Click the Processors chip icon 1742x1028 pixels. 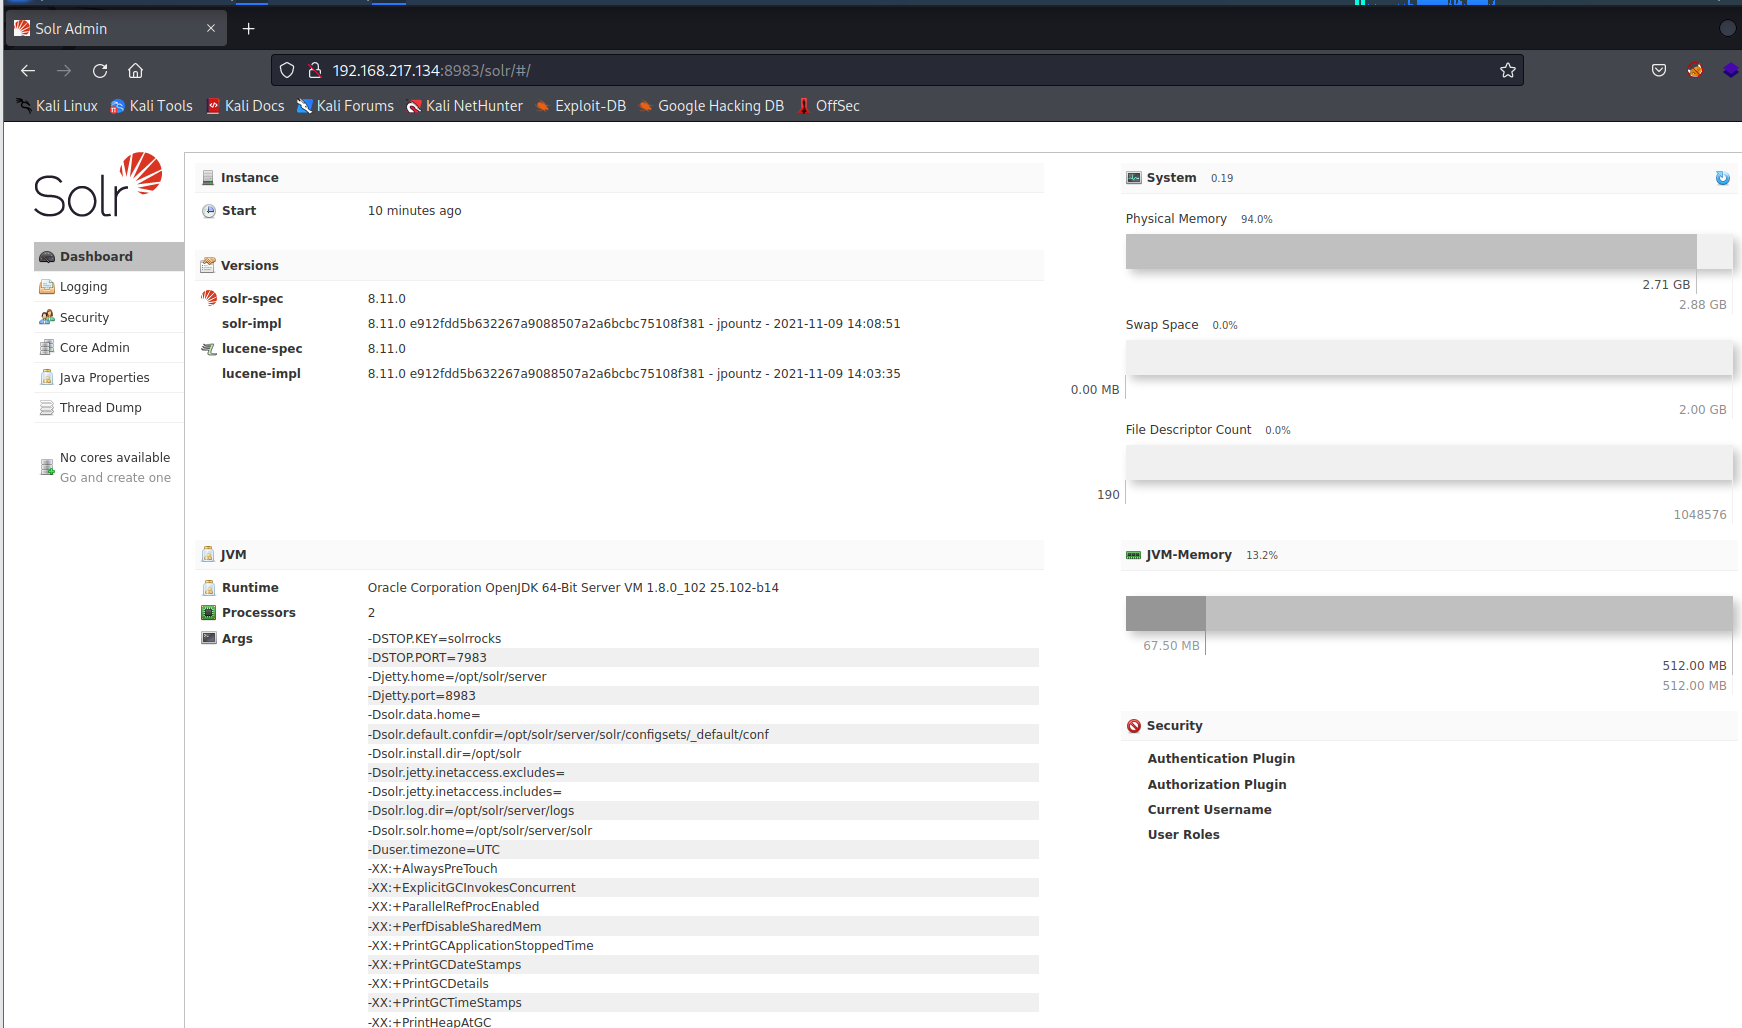click(x=209, y=613)
